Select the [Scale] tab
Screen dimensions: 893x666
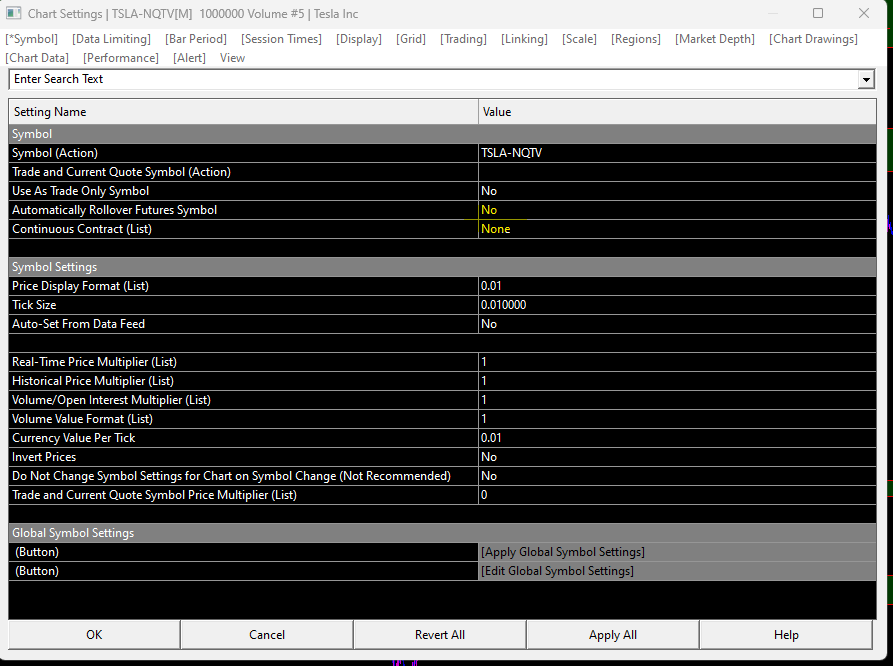pyautogui.click(x=579, y=39)
